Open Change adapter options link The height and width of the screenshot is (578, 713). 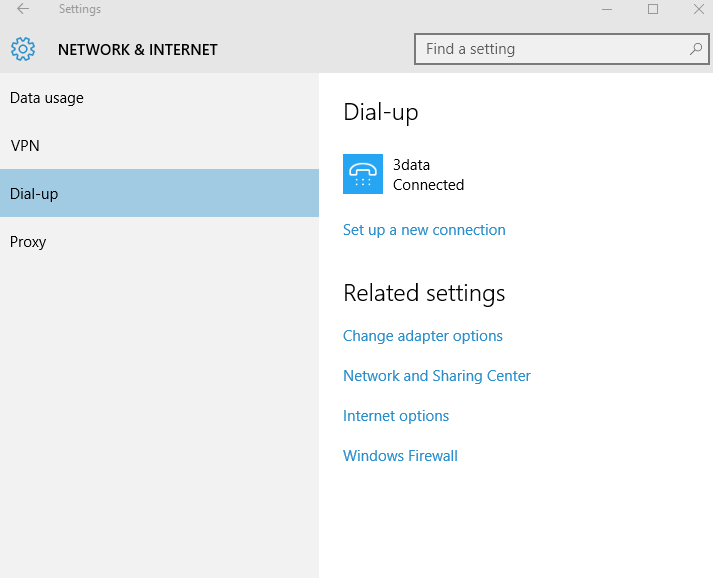pos(422,336)
